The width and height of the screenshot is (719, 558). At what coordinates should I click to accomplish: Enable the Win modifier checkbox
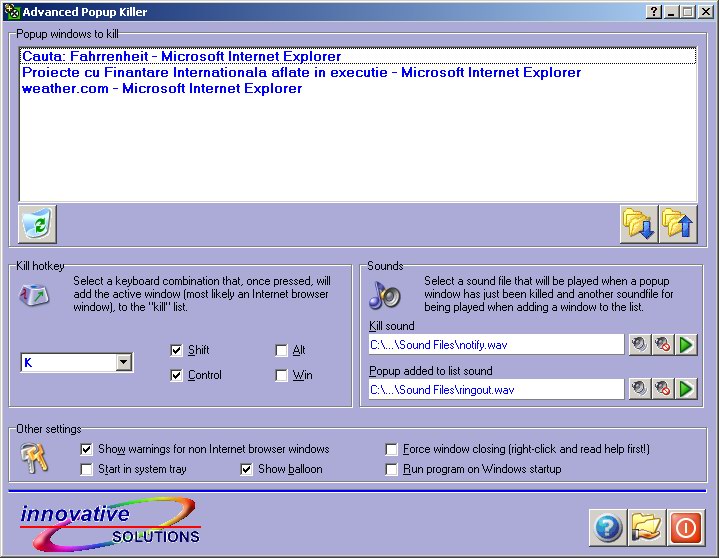(282, 375)
